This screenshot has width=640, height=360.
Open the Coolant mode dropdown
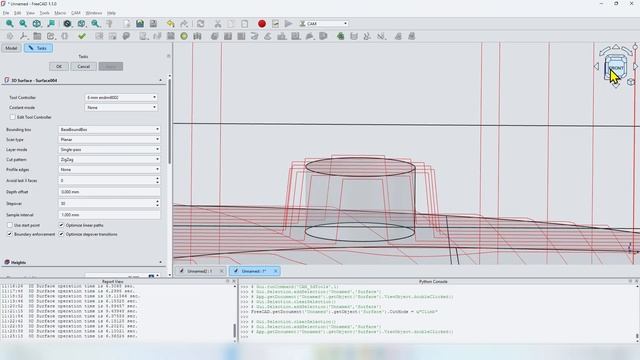click(x=121, y=107)
